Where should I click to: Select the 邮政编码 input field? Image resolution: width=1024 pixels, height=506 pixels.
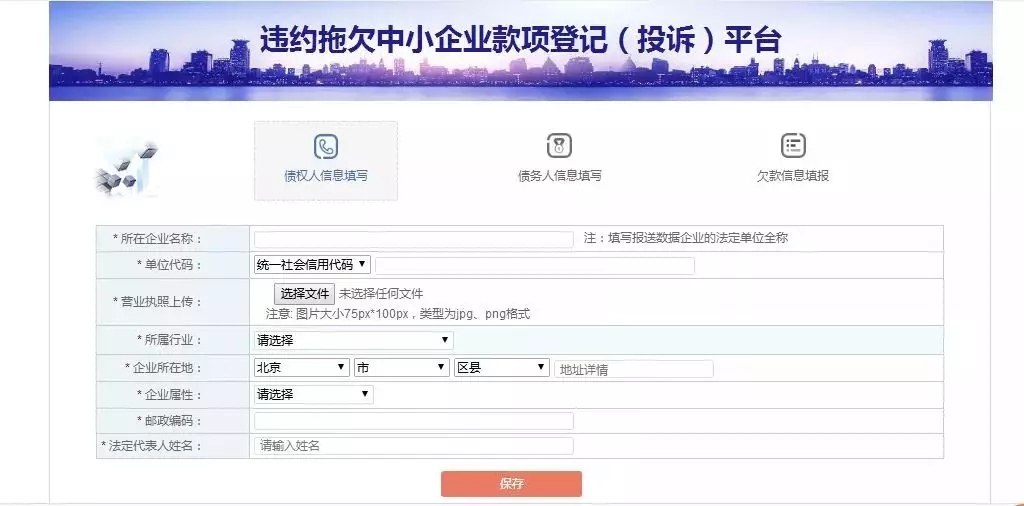tap(414, 421)
